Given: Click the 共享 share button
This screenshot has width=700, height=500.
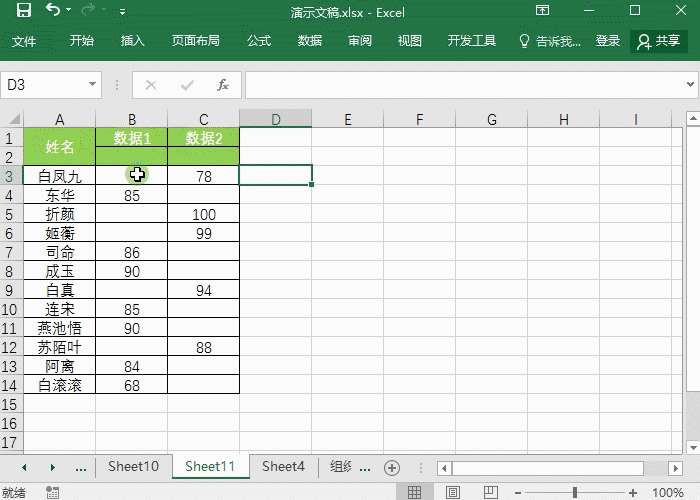Looking at the screenshot, I should click(x=658, y=41).
